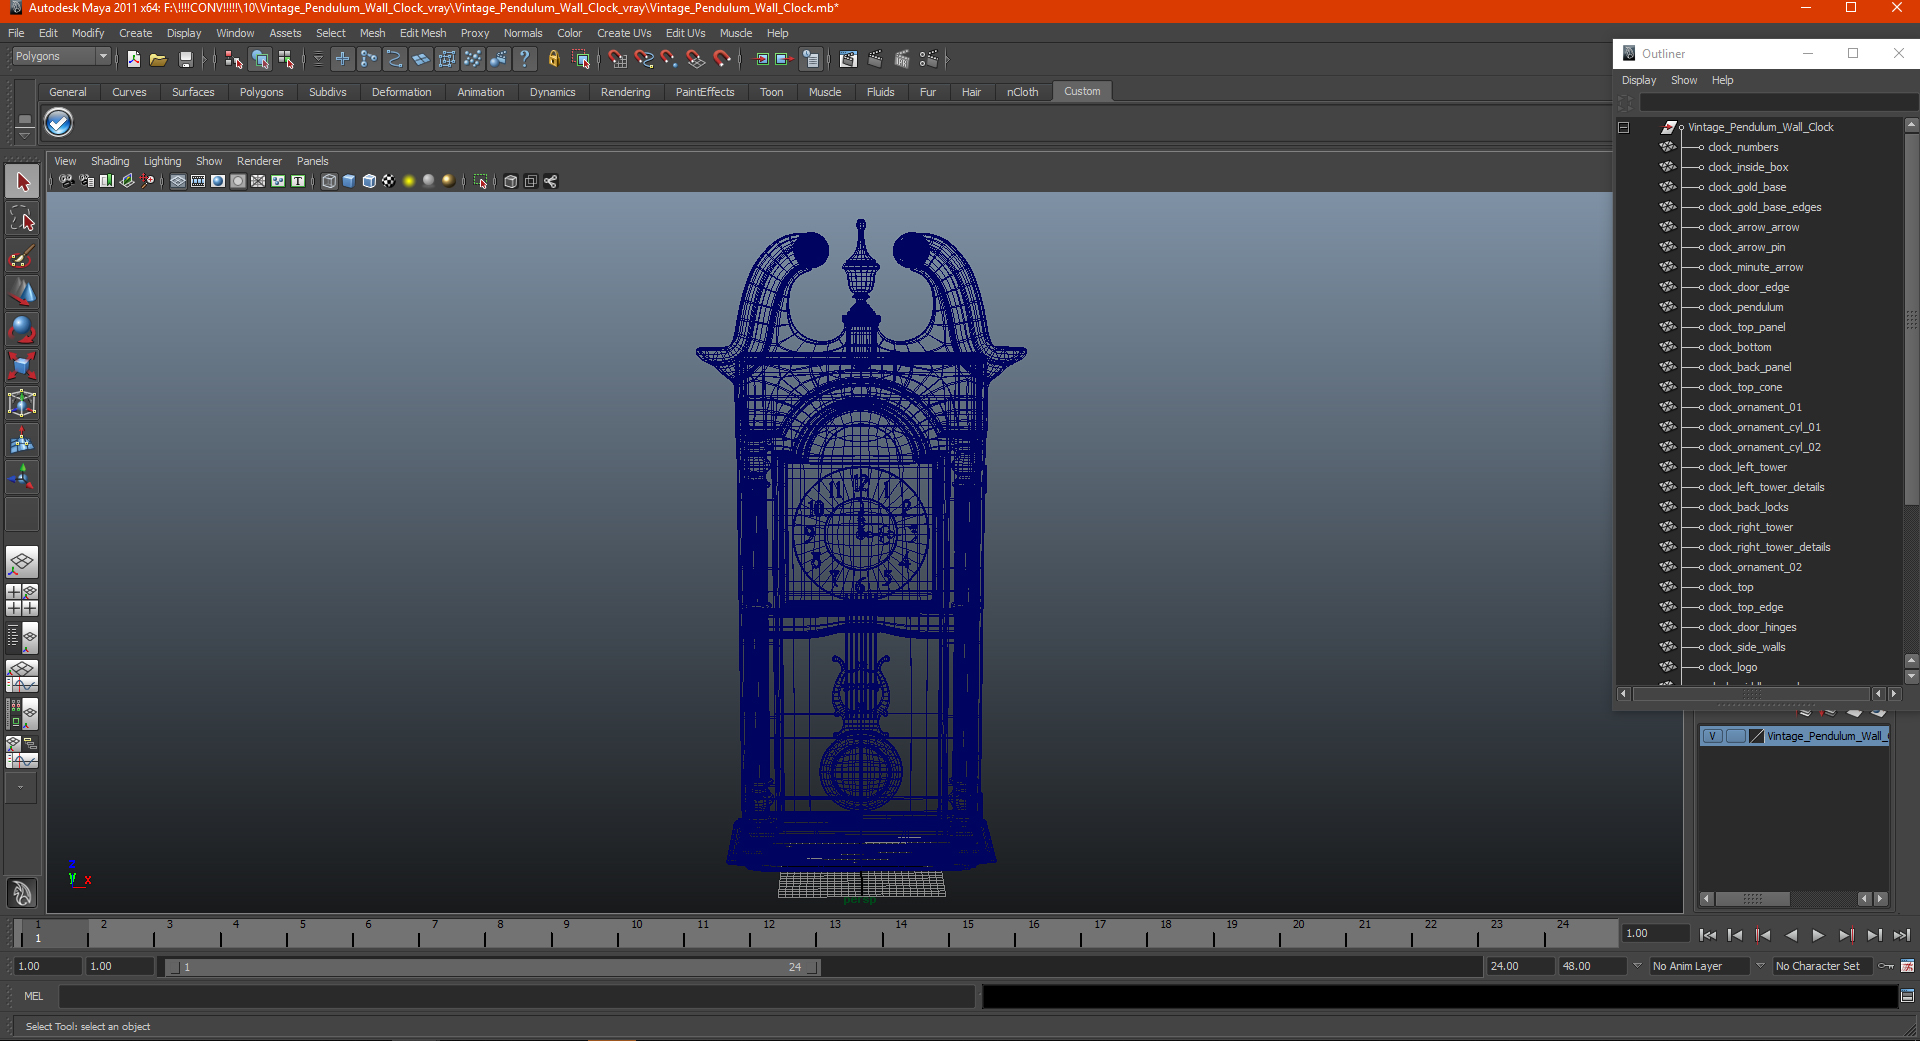Open the Outliner Display menu
This screenshot has height=1041, width=1920.
[x=1639, y=80]
